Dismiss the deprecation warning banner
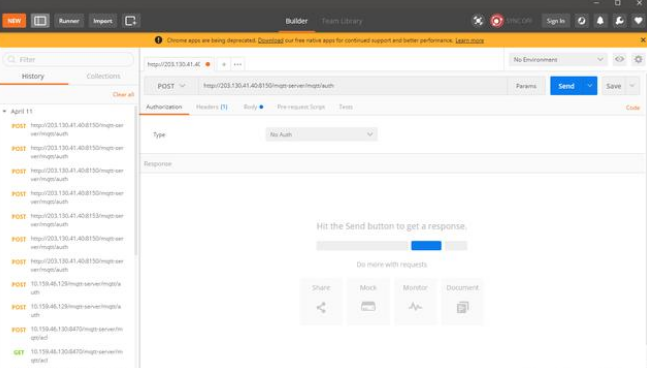 (x=642, y=40)
